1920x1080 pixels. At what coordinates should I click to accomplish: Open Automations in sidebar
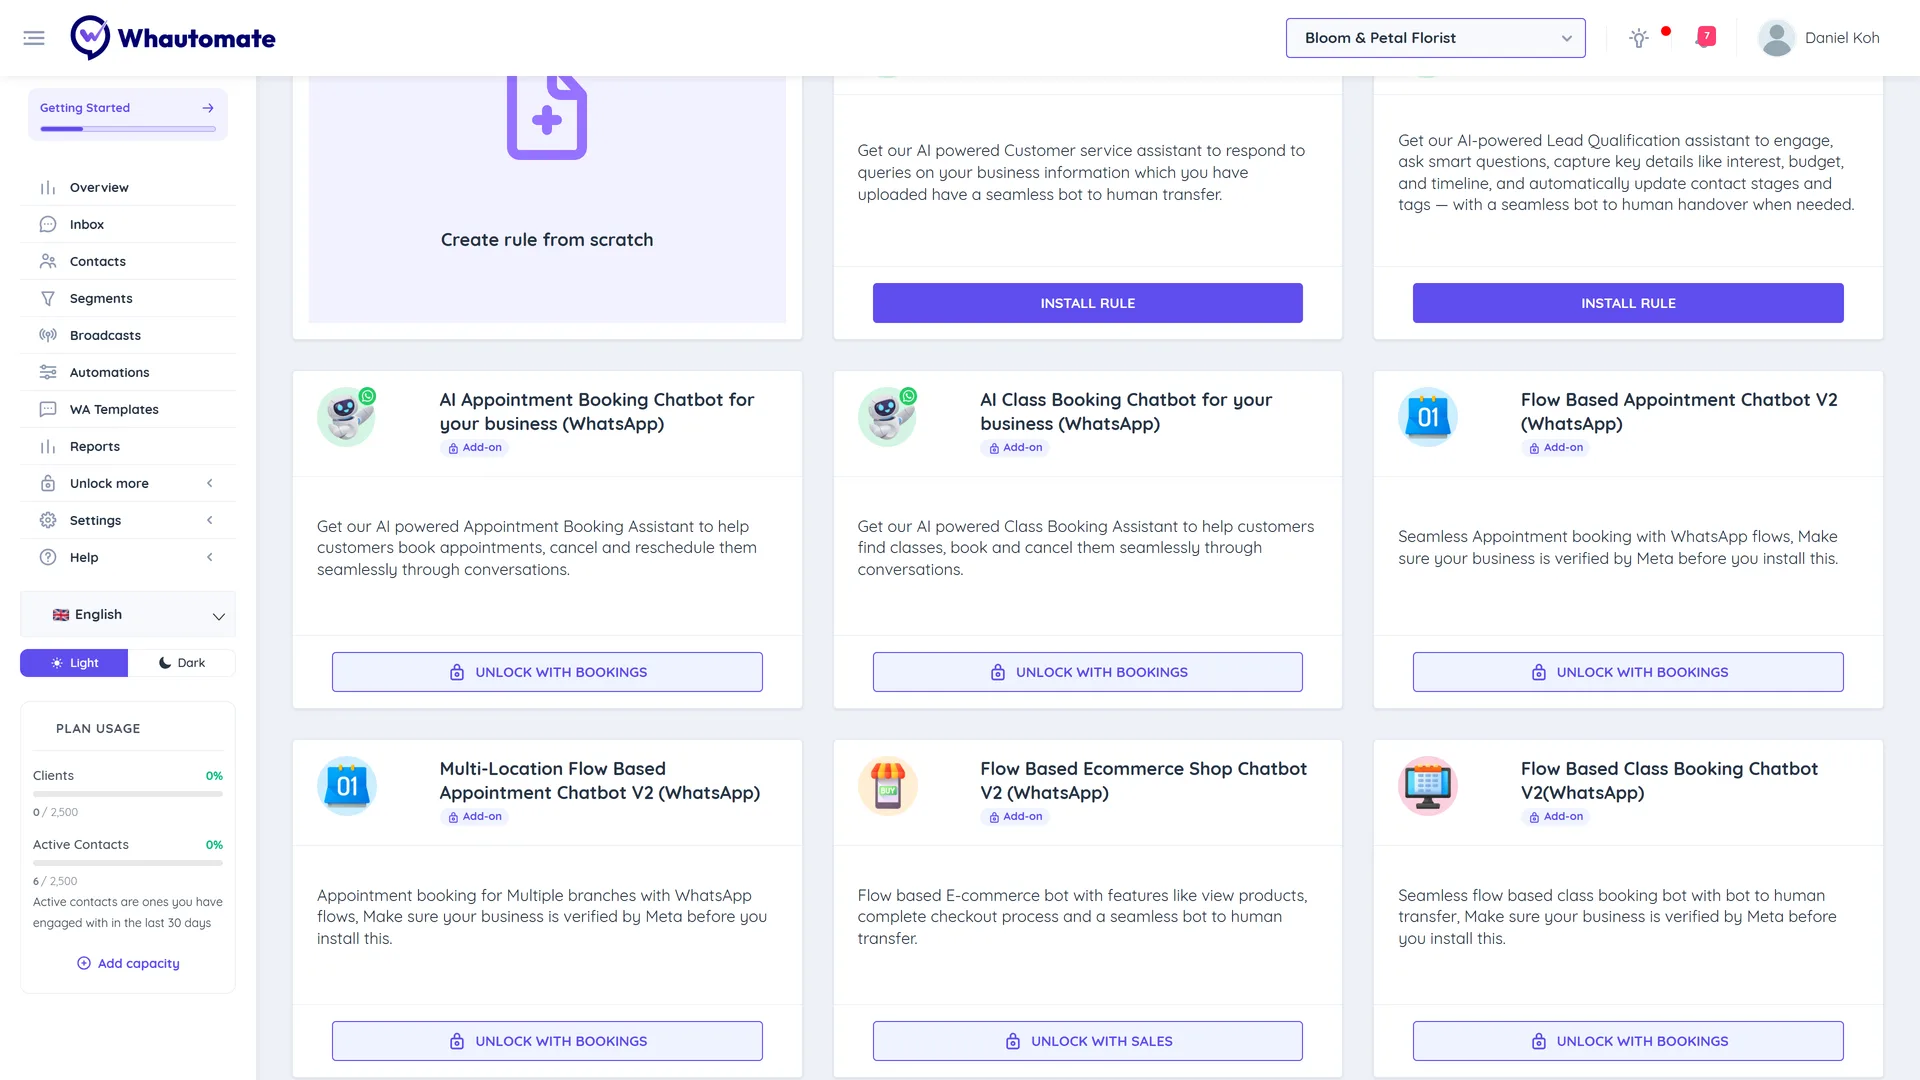click(128, 373)
